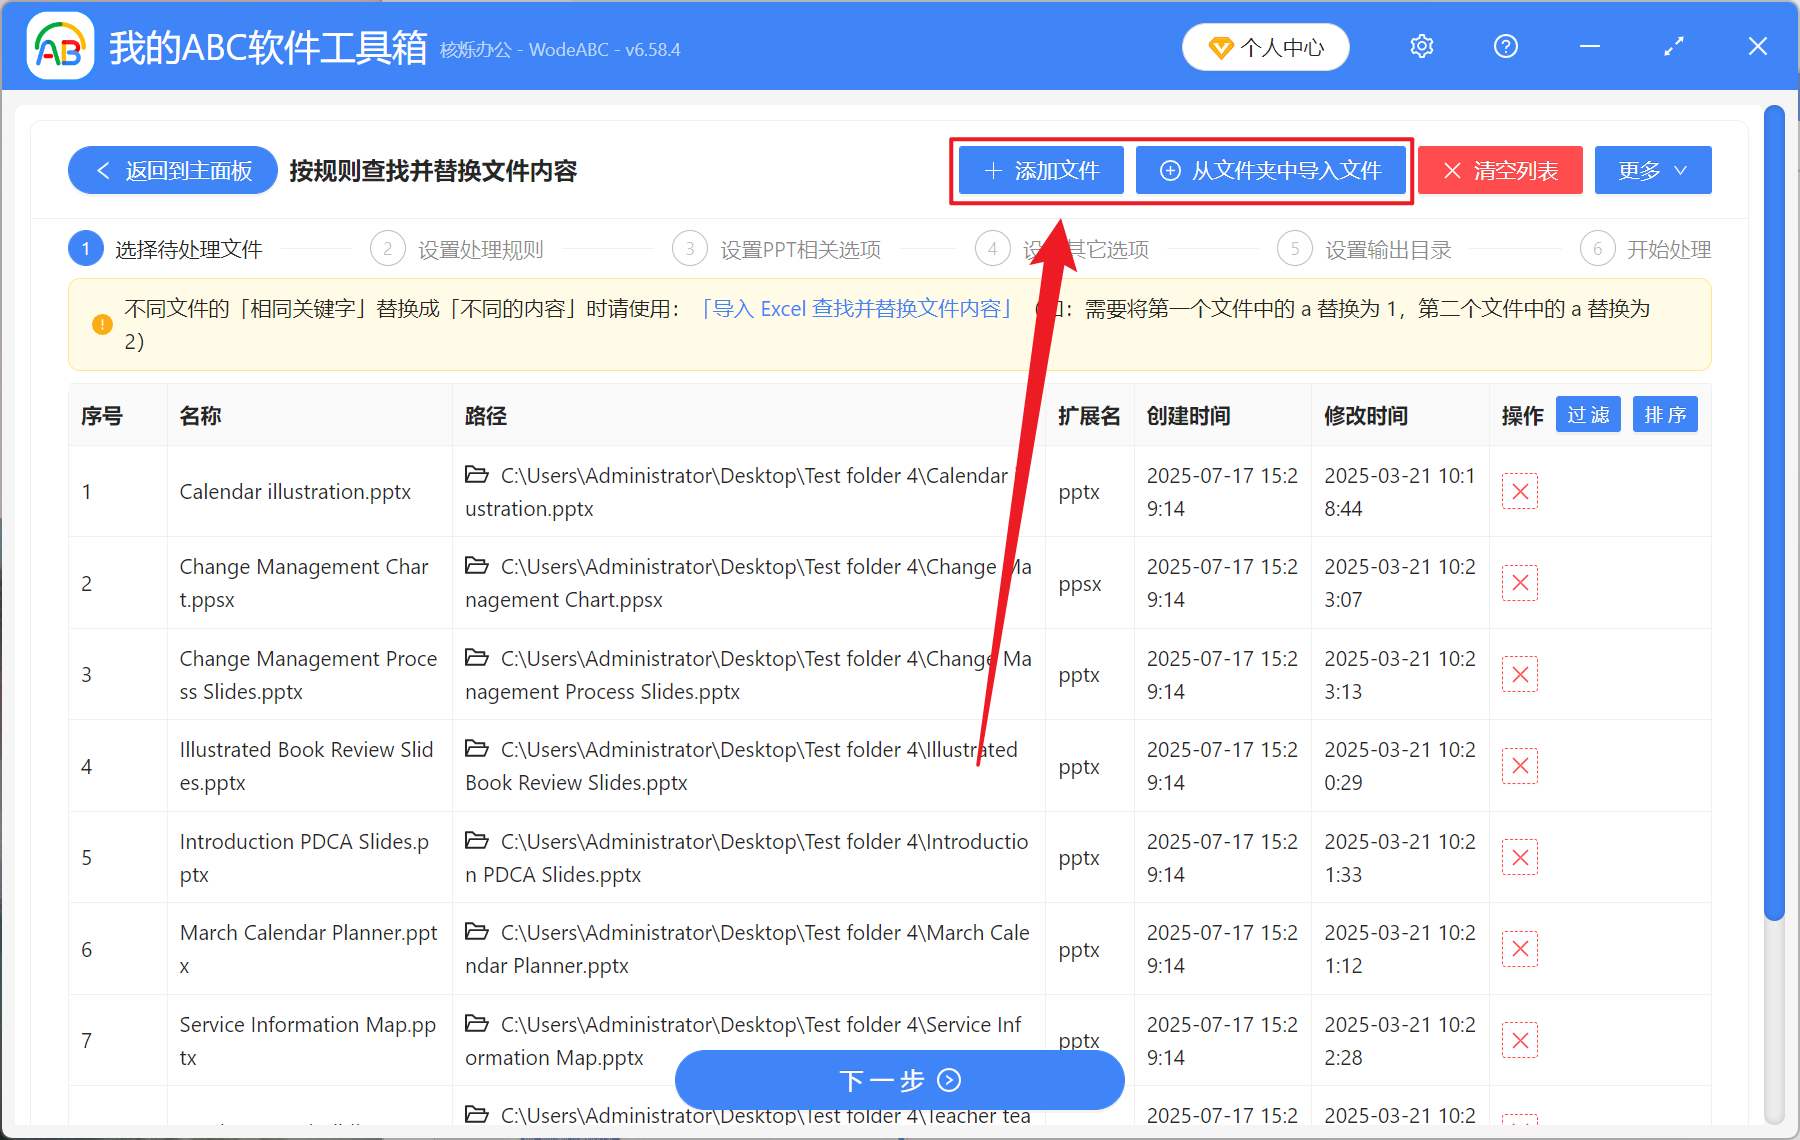This screenshot has height=1140, width=1800.
Task: Activate step 1 选择待处理文件 indicator
Action: click(86, 248)
